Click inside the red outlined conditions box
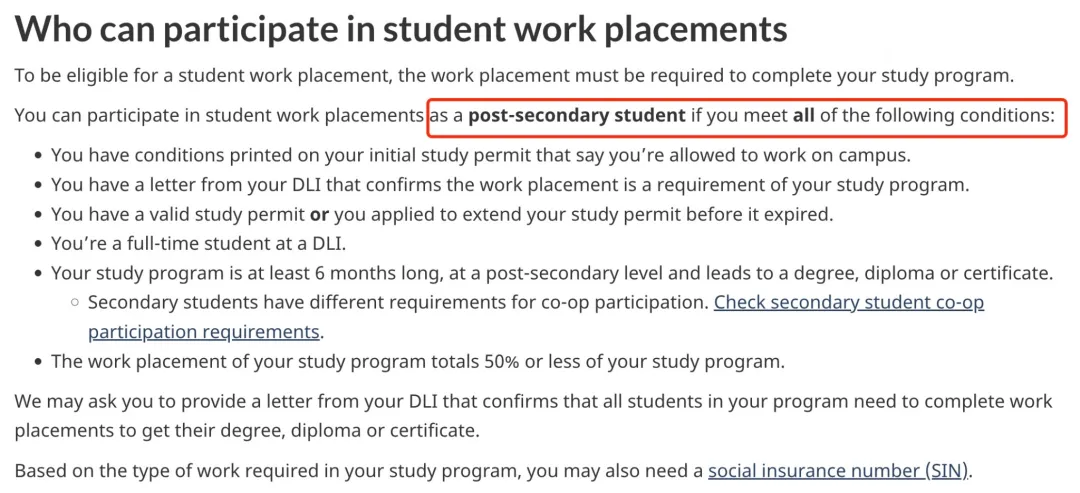The width and height of the screenshot is (1080, 493). pyautogui.click(x=745, y=116)
